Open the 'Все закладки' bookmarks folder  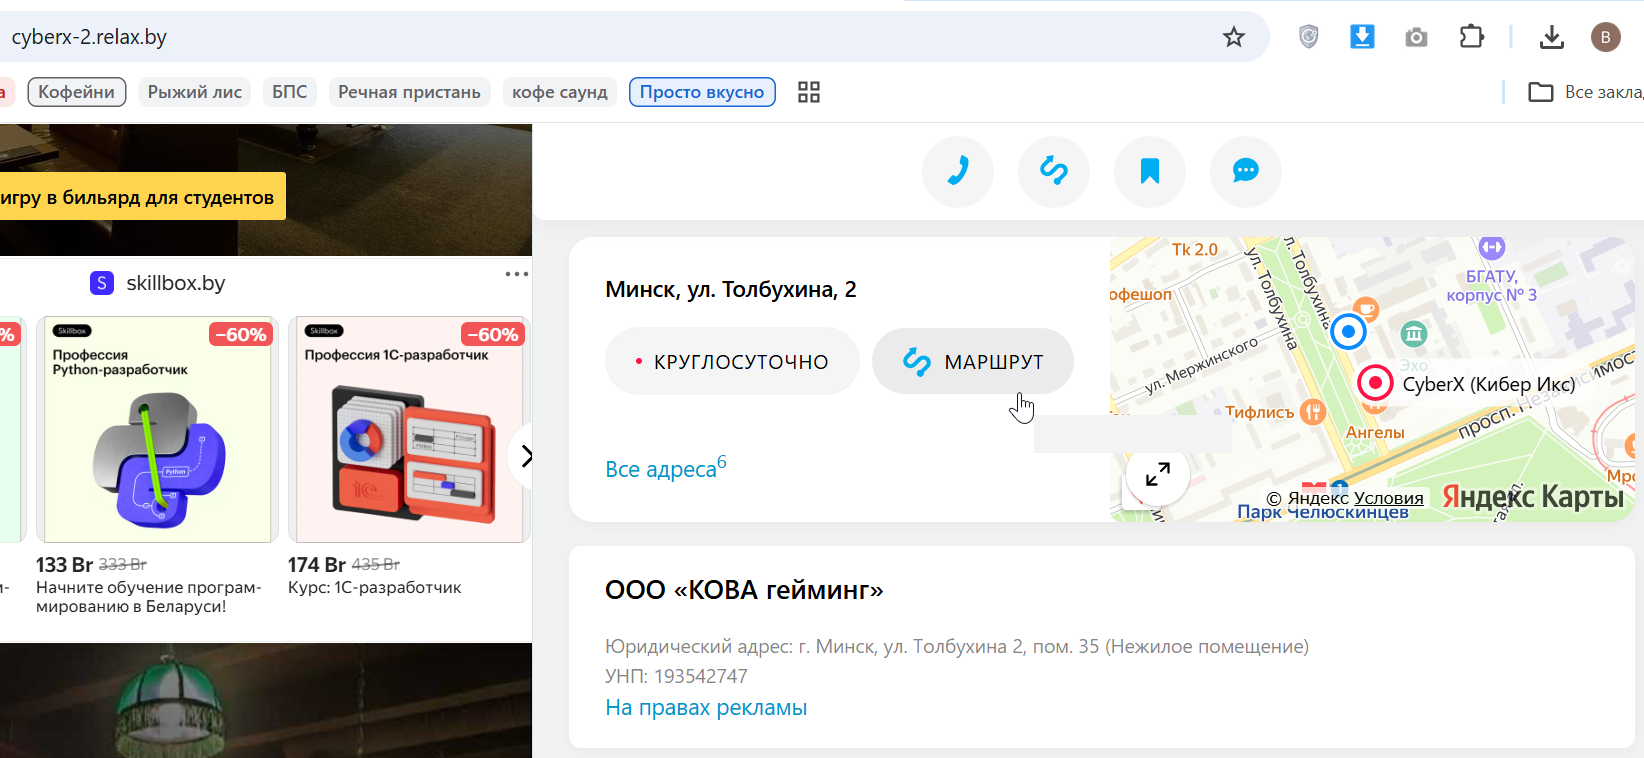(1585, 92)
